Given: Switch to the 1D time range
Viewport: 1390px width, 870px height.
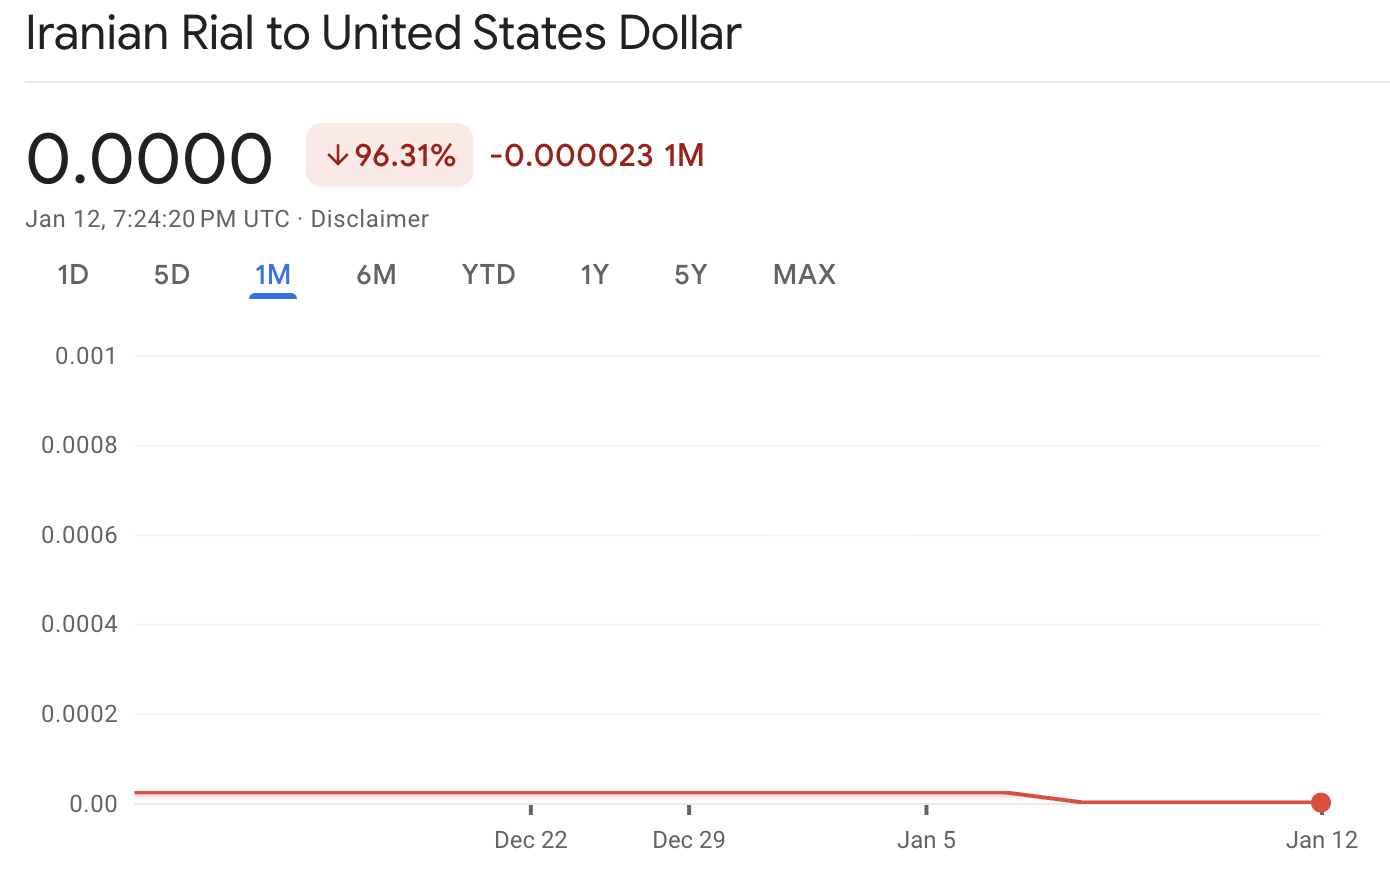Looking at the screenshot, I should [x=73, y=274].
